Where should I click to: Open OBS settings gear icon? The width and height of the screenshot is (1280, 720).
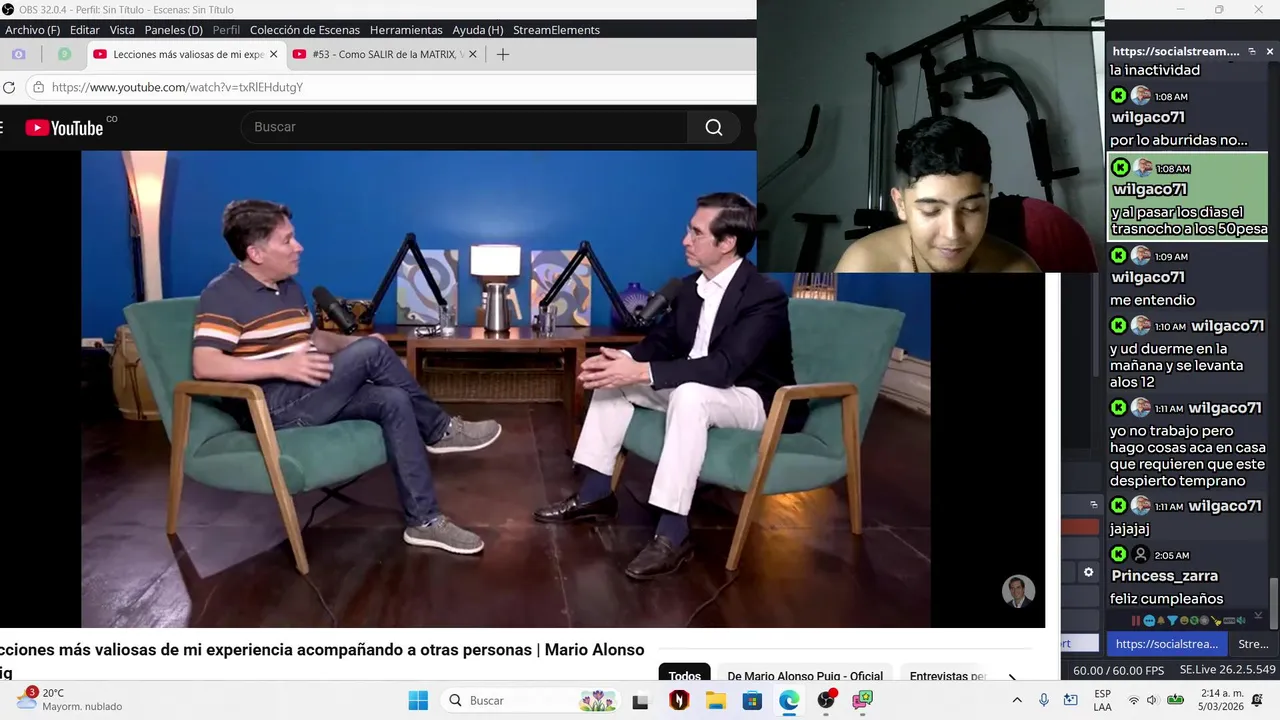1089,572
